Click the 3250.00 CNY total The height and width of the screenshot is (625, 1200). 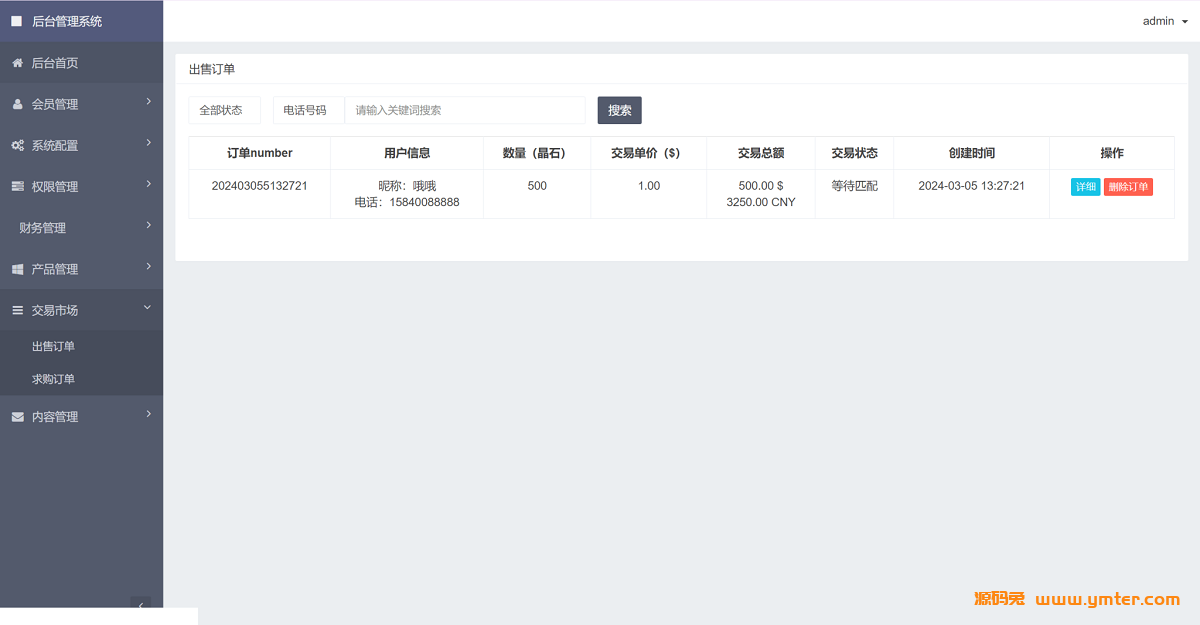tap(761, 202)
